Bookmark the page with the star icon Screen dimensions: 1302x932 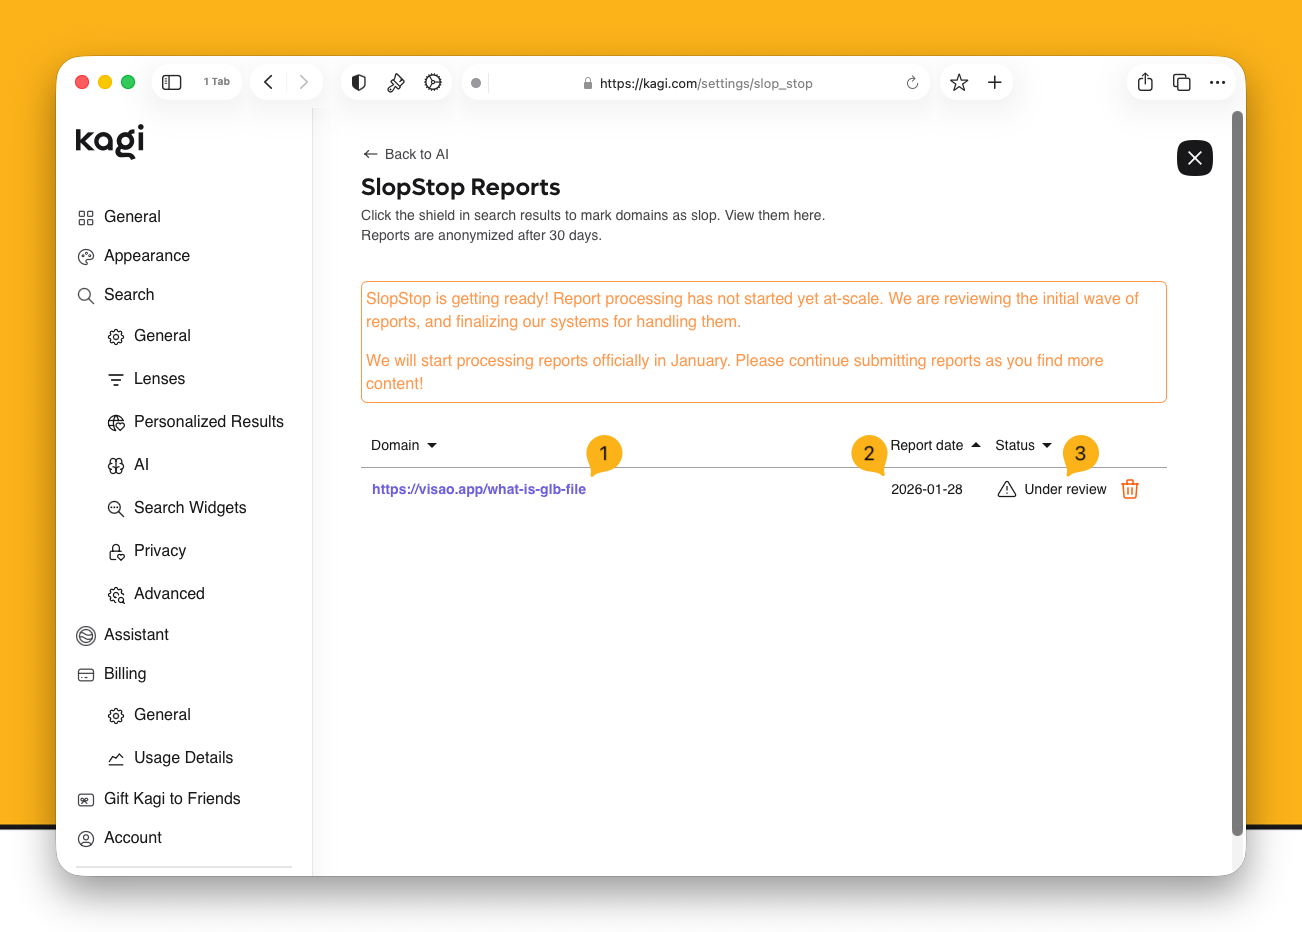pyautogui.click(x=958, y=83)
